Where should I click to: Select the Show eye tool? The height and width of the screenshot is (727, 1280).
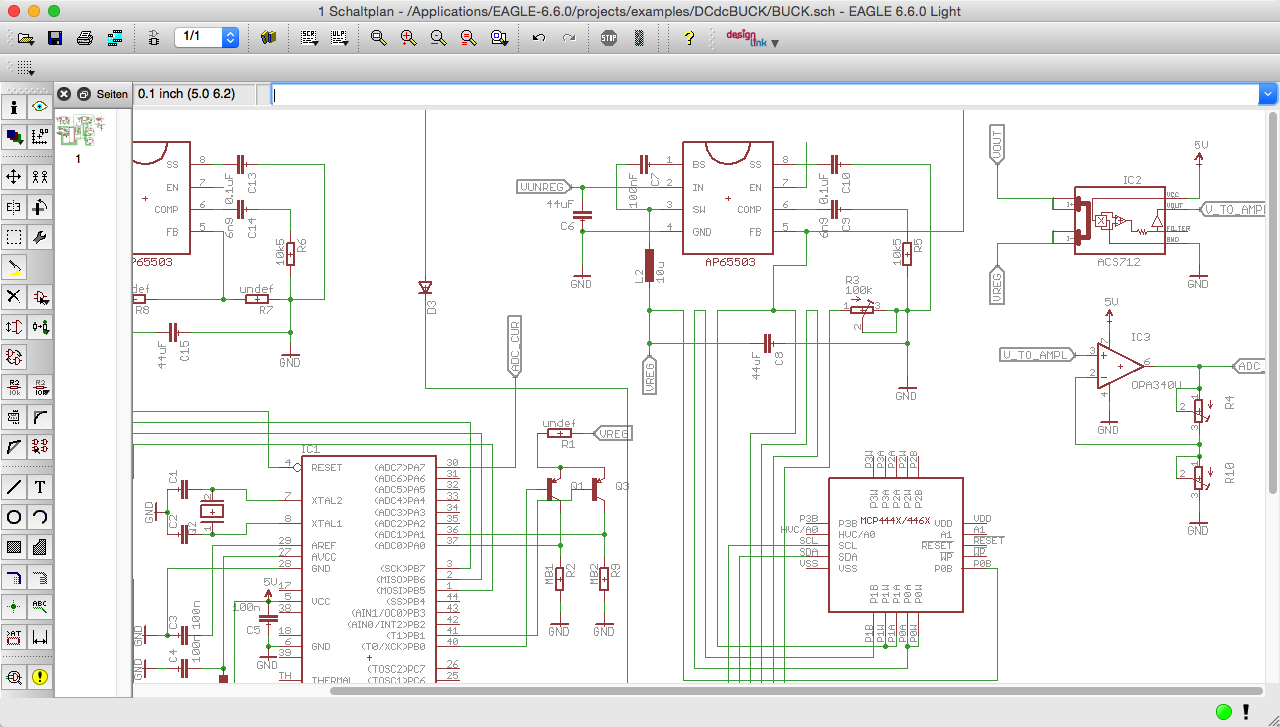40,107
